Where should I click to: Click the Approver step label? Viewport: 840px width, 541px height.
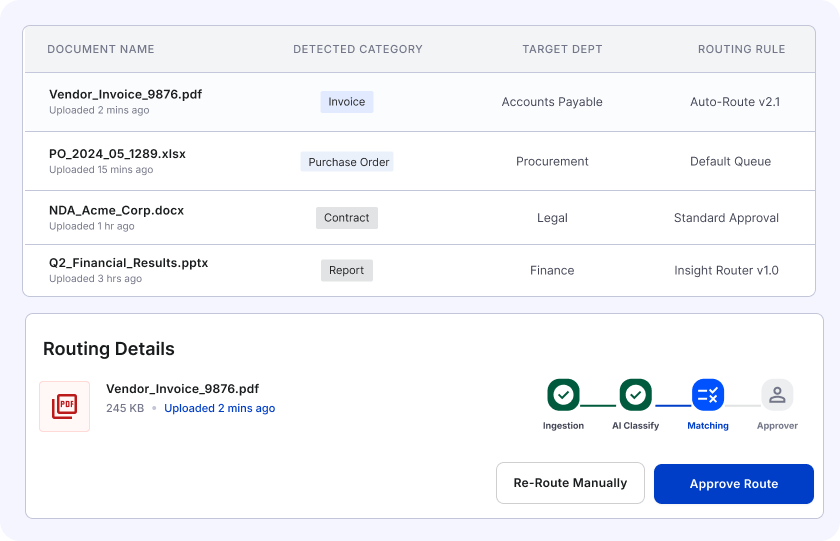pyautogui.click(x=777, y=426)
